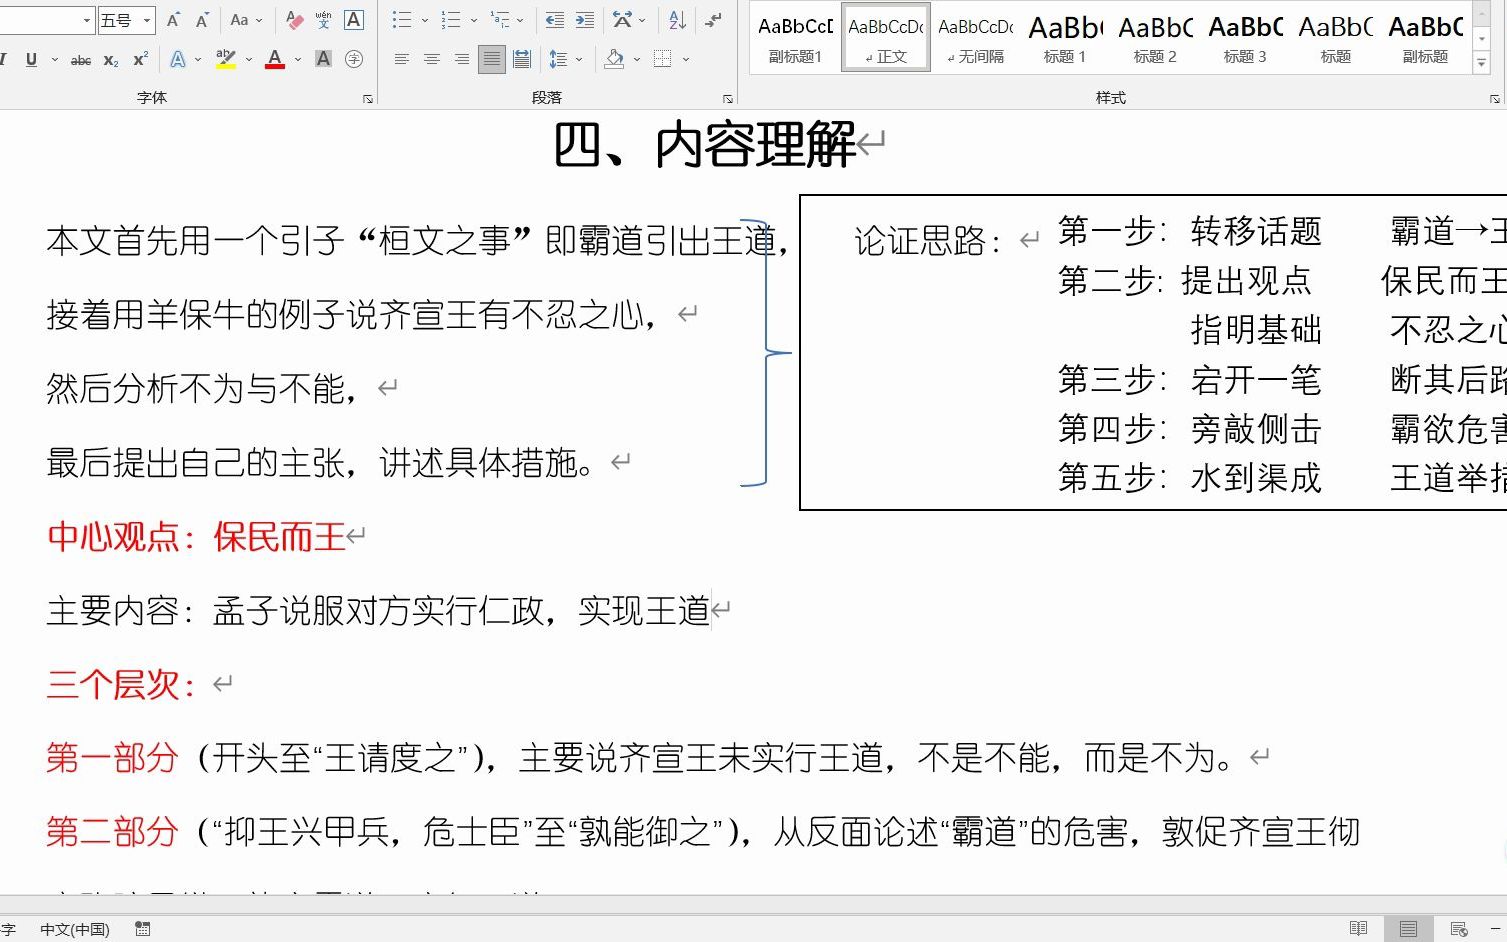Expand the styles gallery more button

pos(1482,62)
